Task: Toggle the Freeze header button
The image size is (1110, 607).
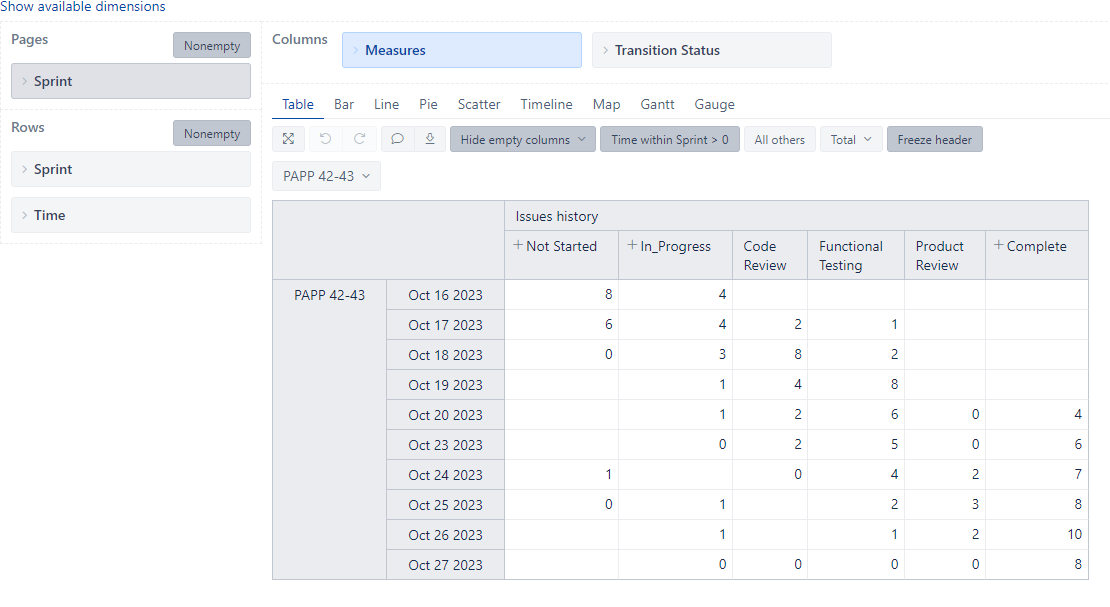Action: pyautogui.click(x=934, y=140)
